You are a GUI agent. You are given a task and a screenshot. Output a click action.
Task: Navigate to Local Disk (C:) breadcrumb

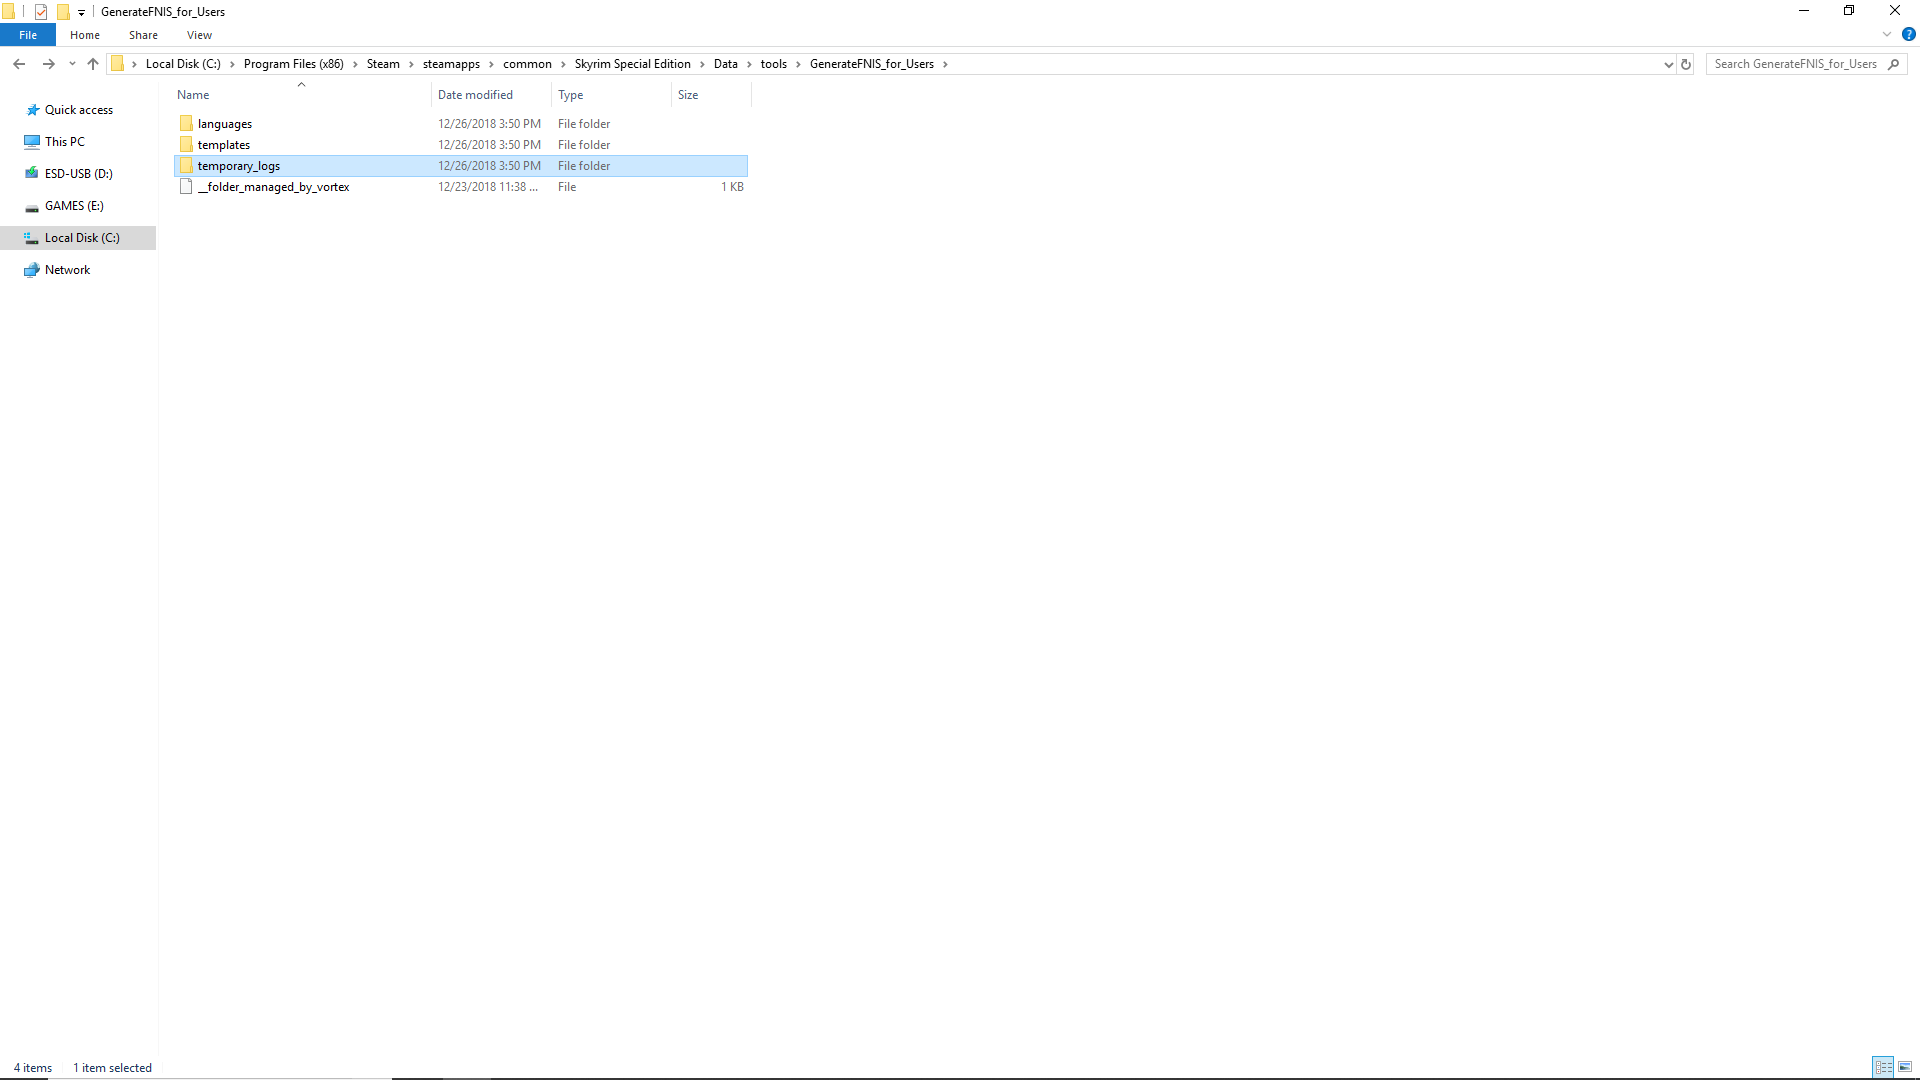[183, 64]
